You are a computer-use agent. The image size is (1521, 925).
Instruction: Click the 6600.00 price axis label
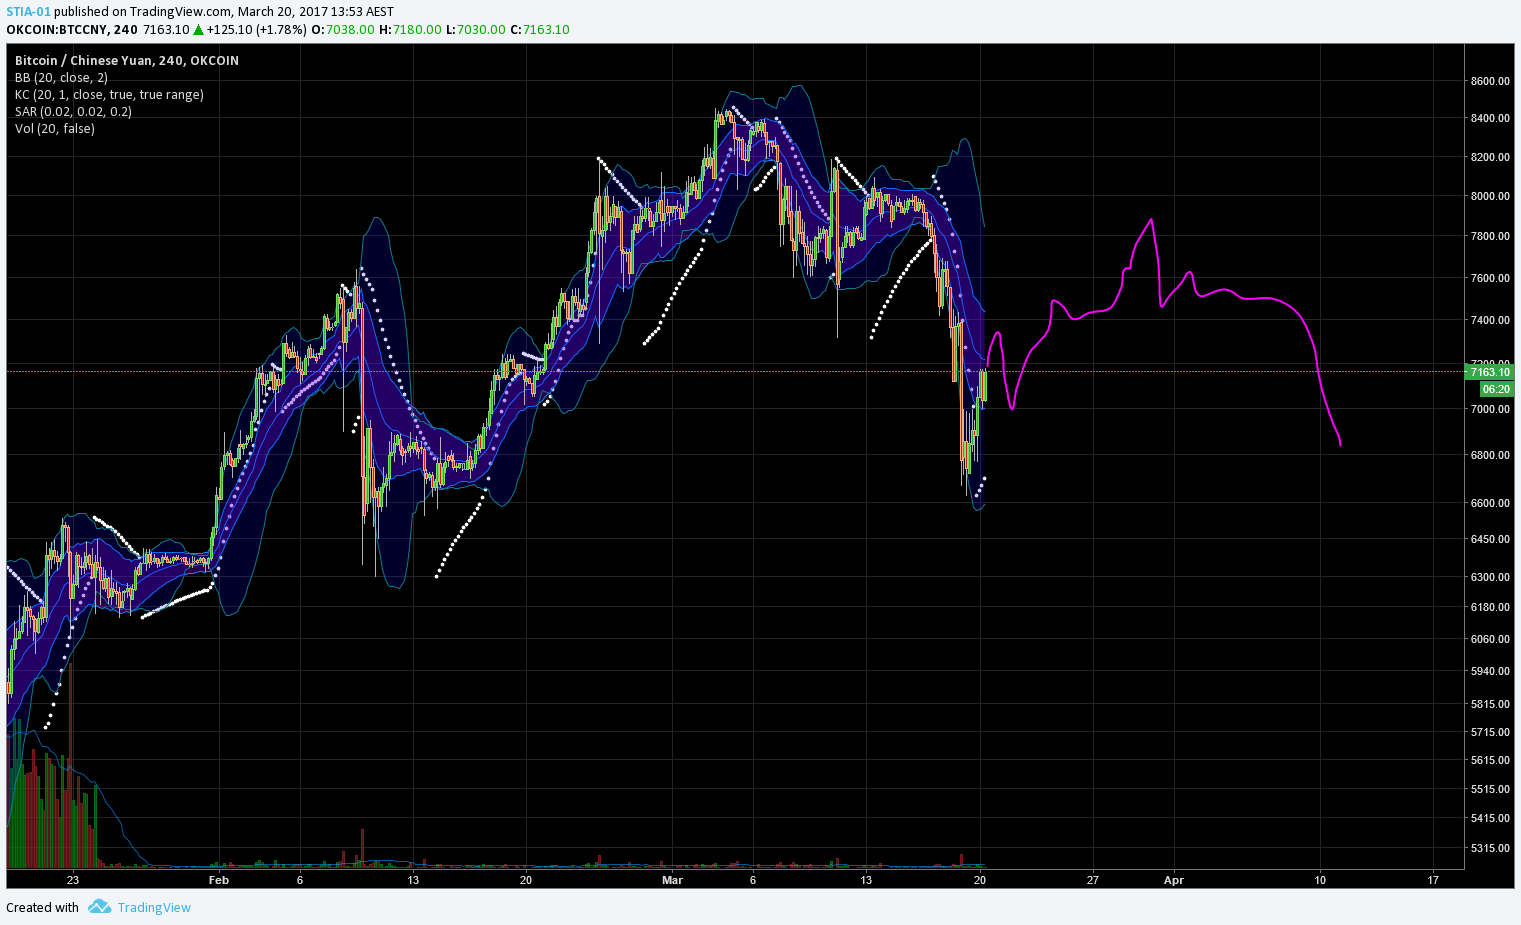pyautogui.click(x=1490, y=503)
